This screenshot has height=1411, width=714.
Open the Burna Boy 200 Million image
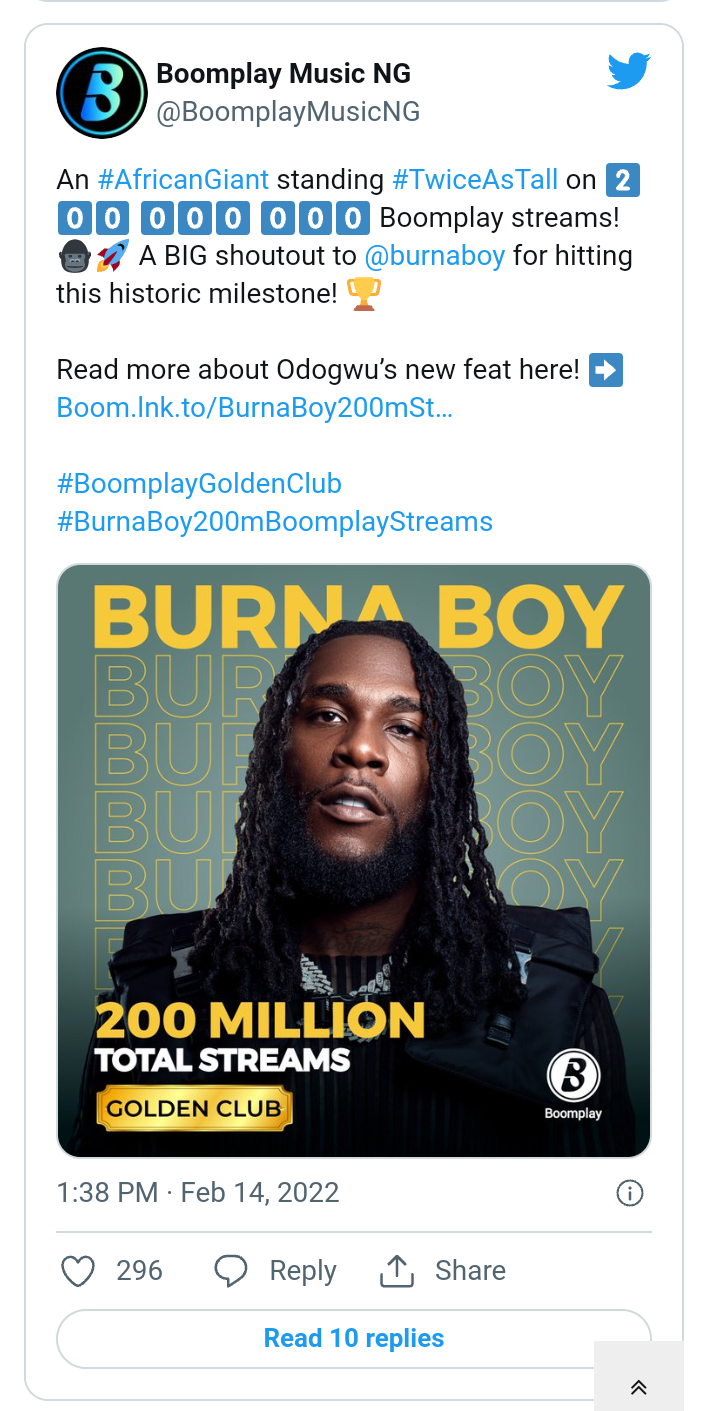tap(354, 860)
